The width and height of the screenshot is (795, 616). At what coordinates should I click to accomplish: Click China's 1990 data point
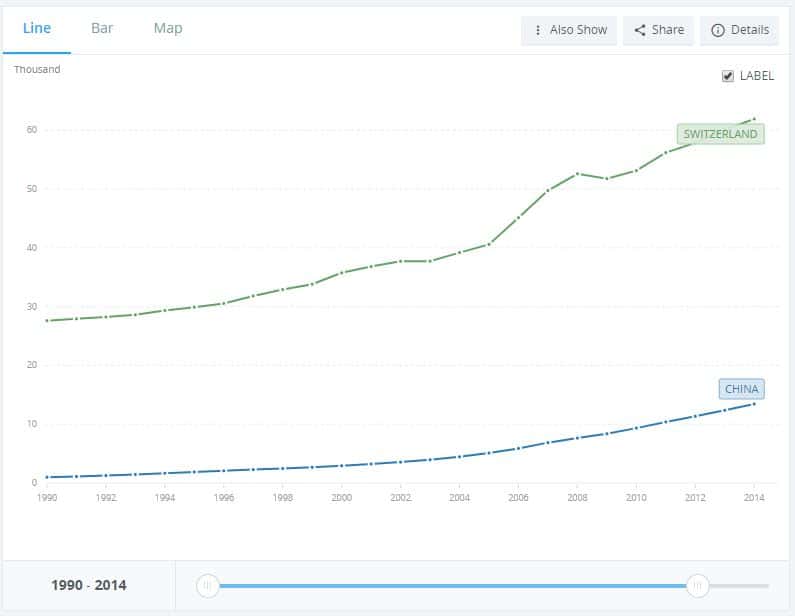pyautogui.click(x=47, y=477)
